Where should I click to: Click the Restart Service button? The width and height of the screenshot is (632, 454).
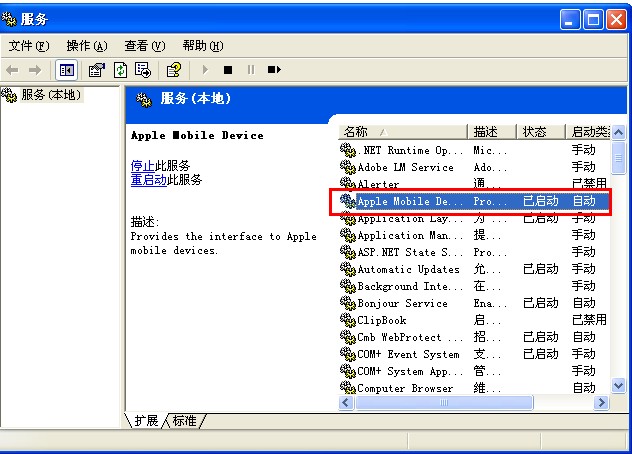click(274, 70)
